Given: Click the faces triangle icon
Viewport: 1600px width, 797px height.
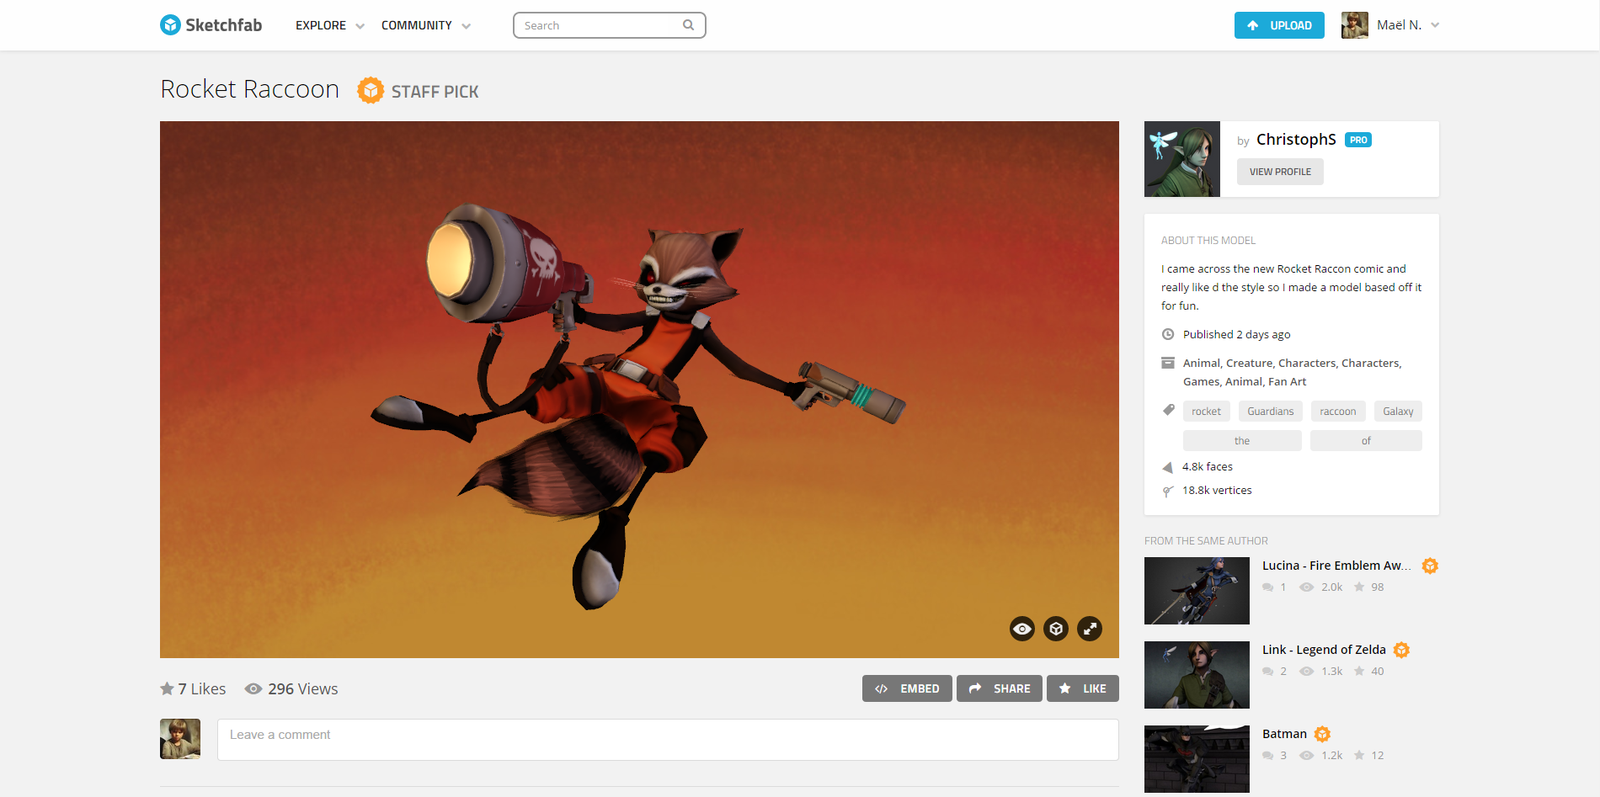Looking at the screenshot, I should click(x=1167, y=467).
